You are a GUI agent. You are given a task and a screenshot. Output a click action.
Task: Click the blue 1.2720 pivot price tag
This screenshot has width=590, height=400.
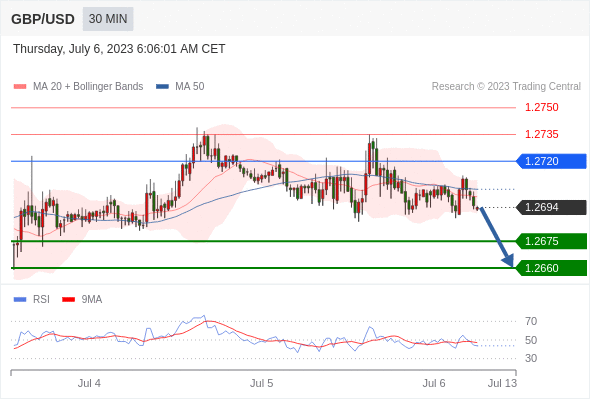[551, 161]
